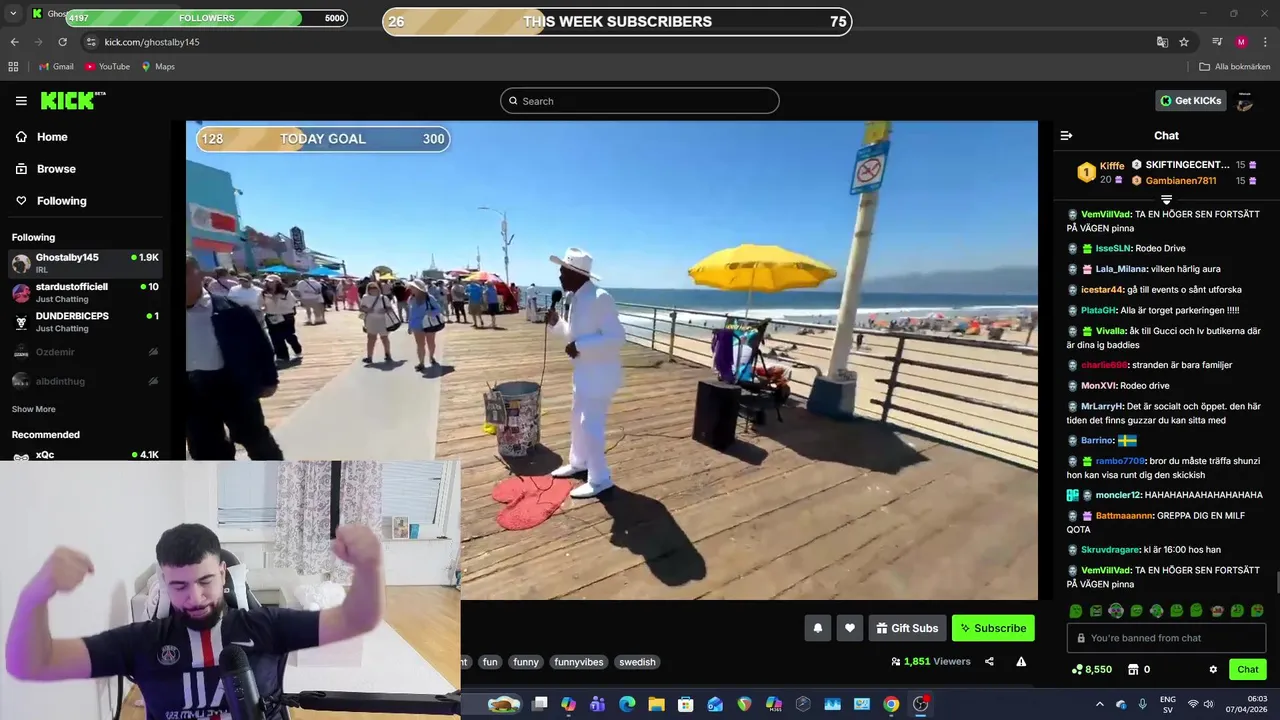
Task: Share the stream via share icon
Action: pos(989,662)
